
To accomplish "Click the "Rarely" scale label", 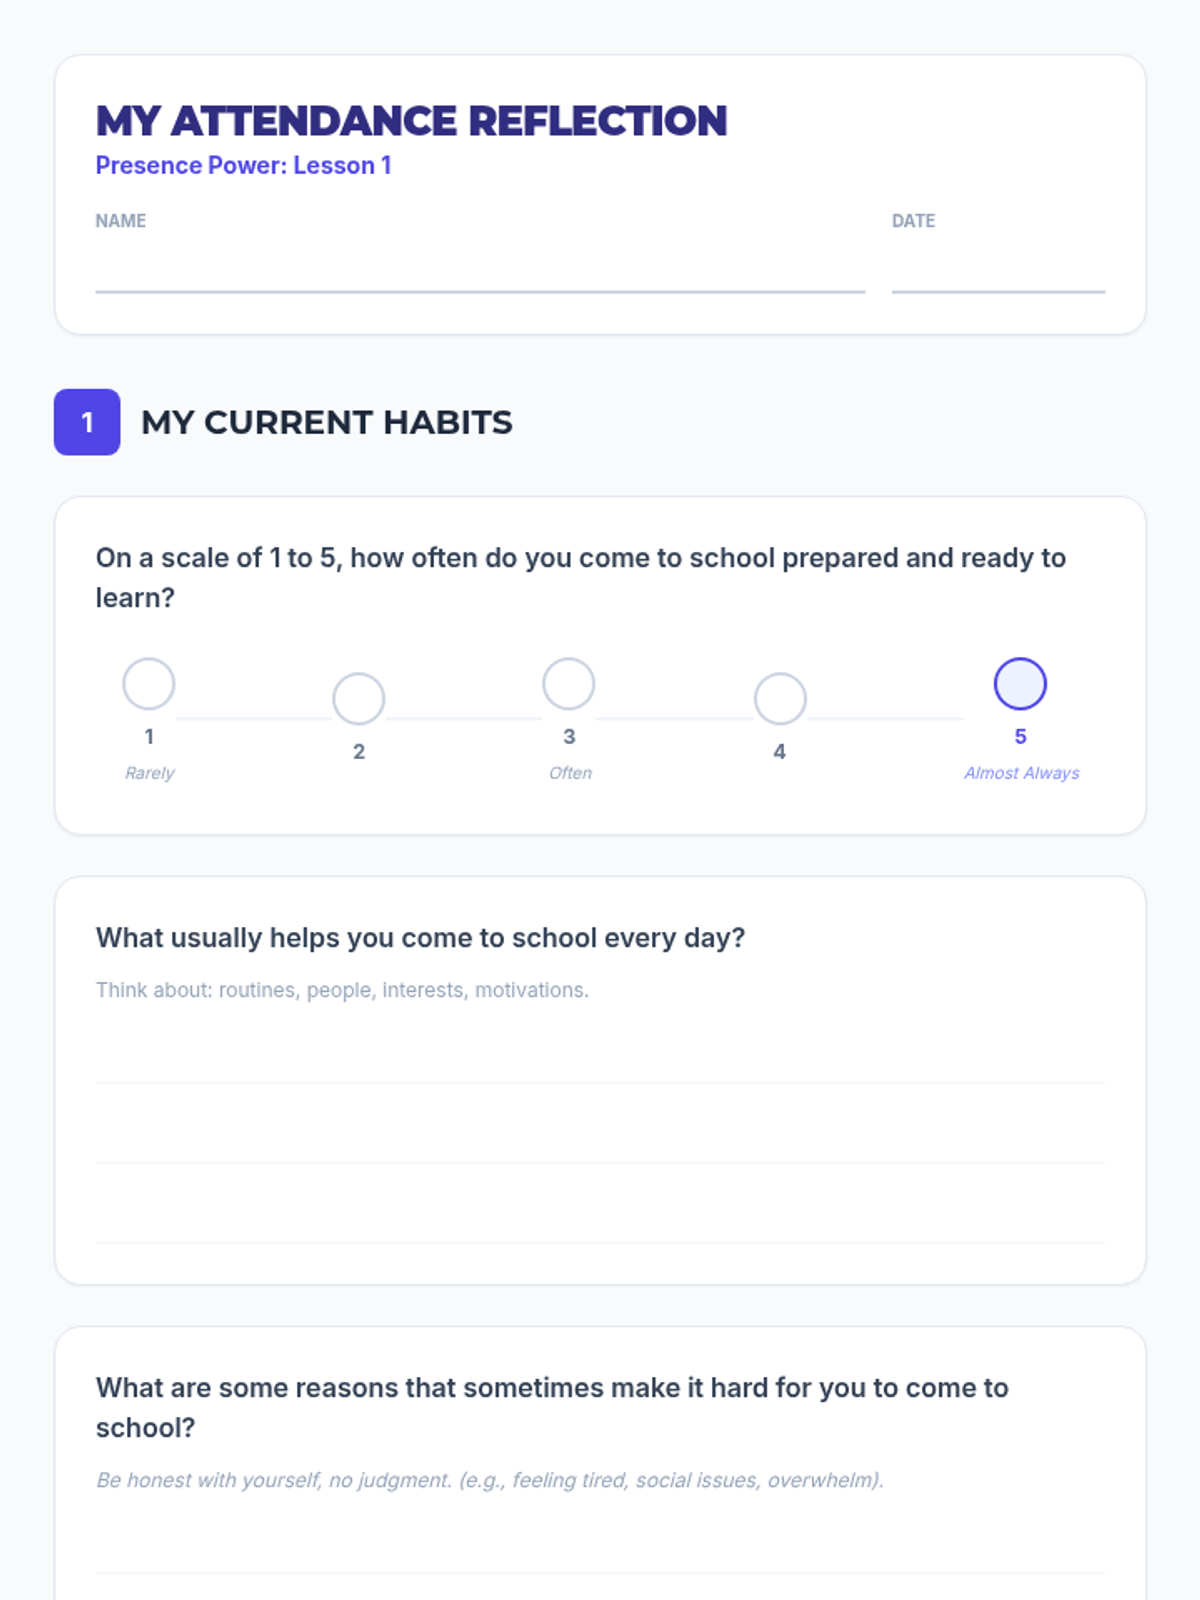I will pyautogui.click(x=149, y=773).
